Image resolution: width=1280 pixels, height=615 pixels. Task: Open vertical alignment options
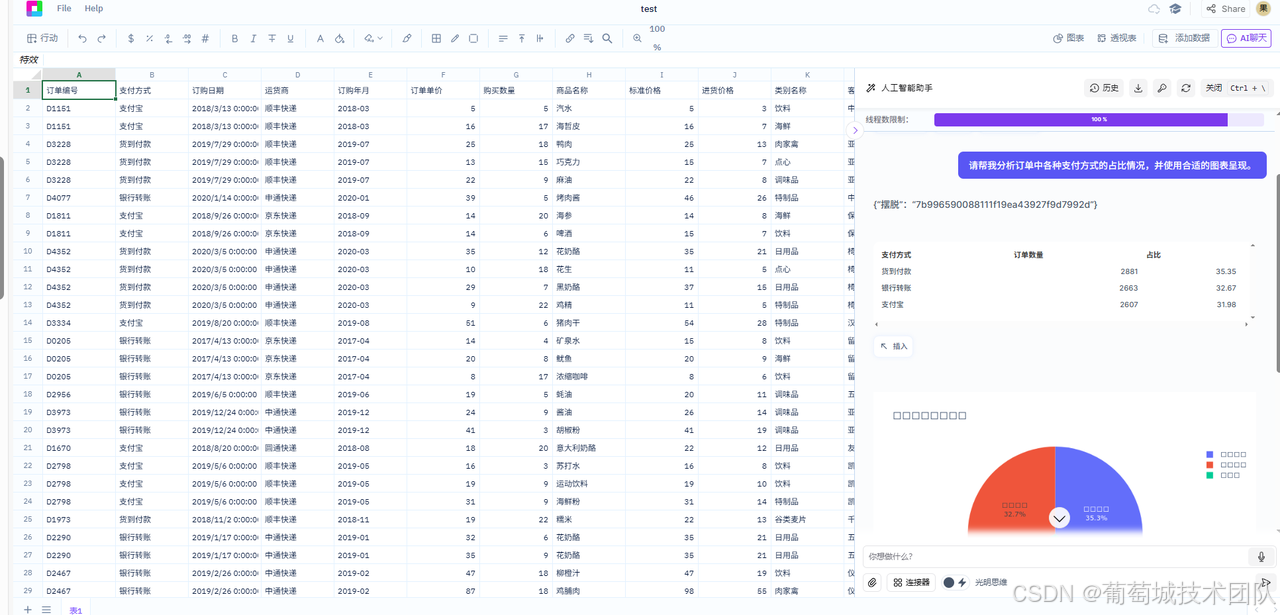point(521,38)
